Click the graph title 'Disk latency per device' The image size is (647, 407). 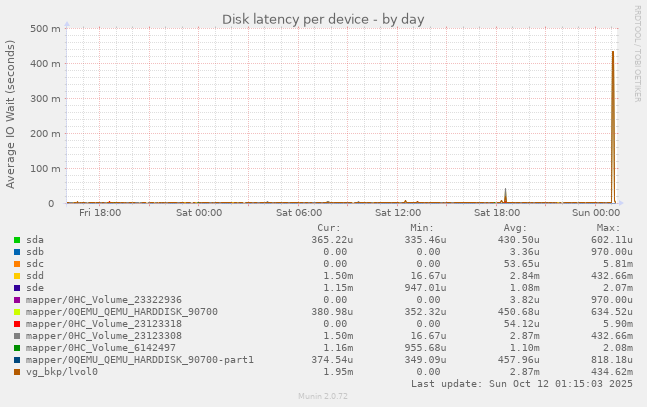[323, 19]
